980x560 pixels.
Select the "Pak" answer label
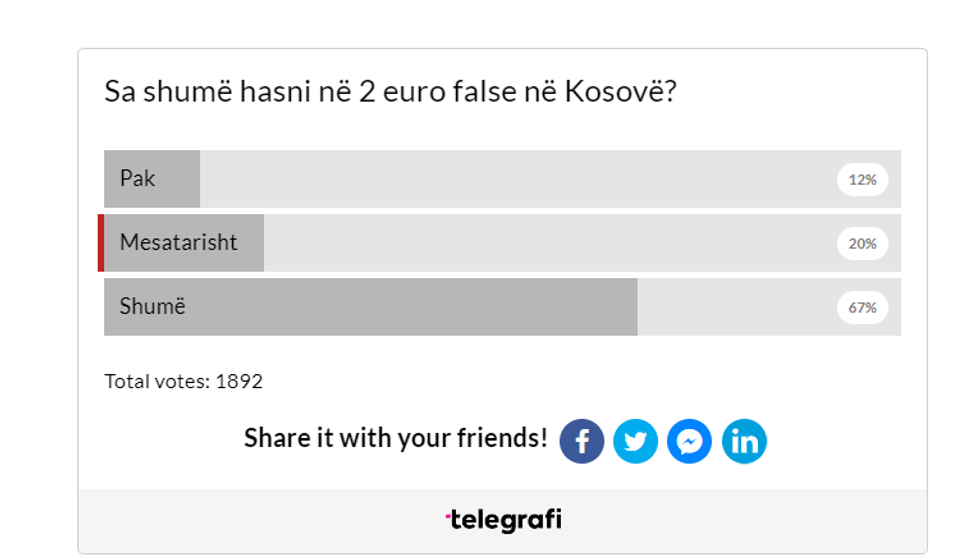(138, 179)
